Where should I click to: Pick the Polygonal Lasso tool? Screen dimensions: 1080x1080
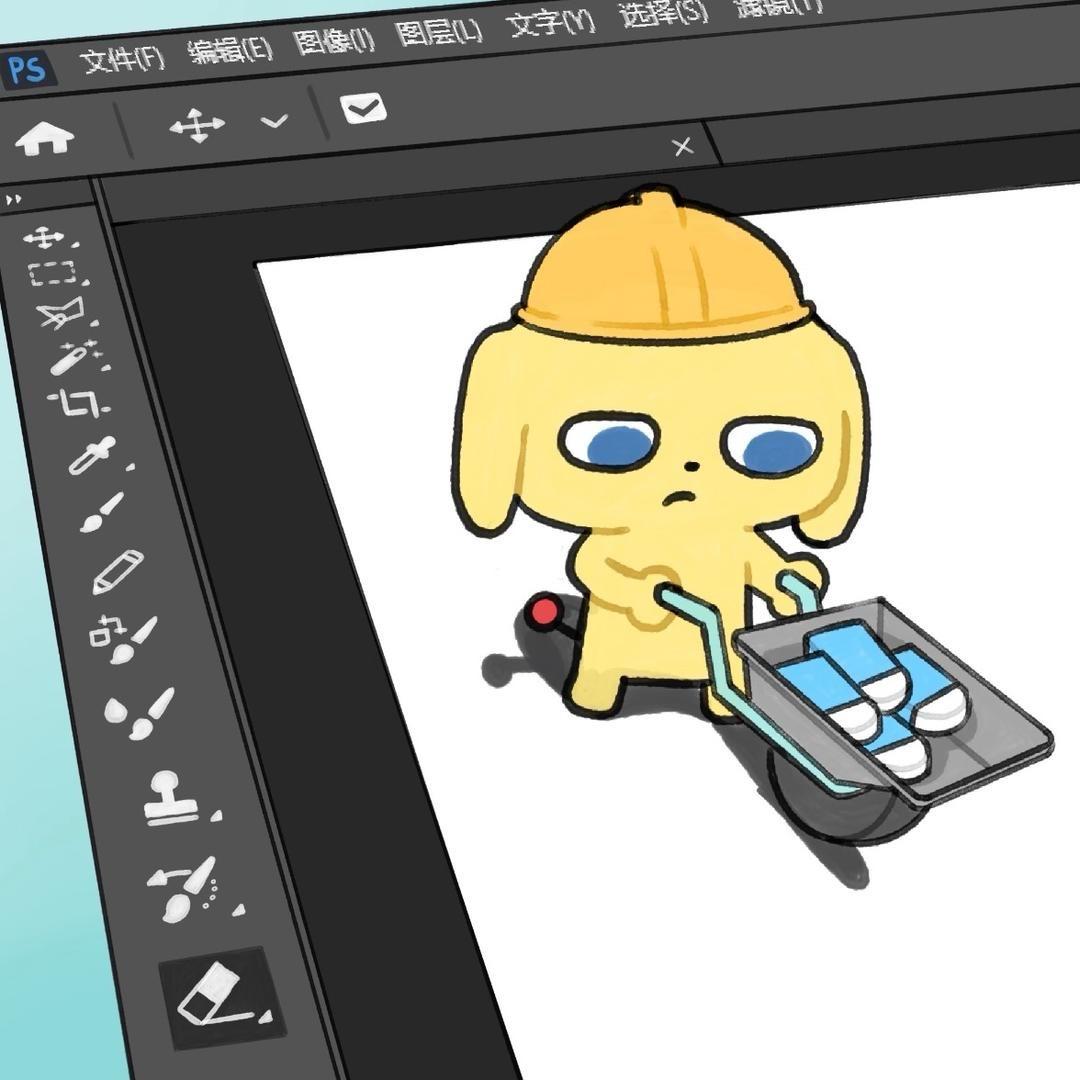[59, 315]
